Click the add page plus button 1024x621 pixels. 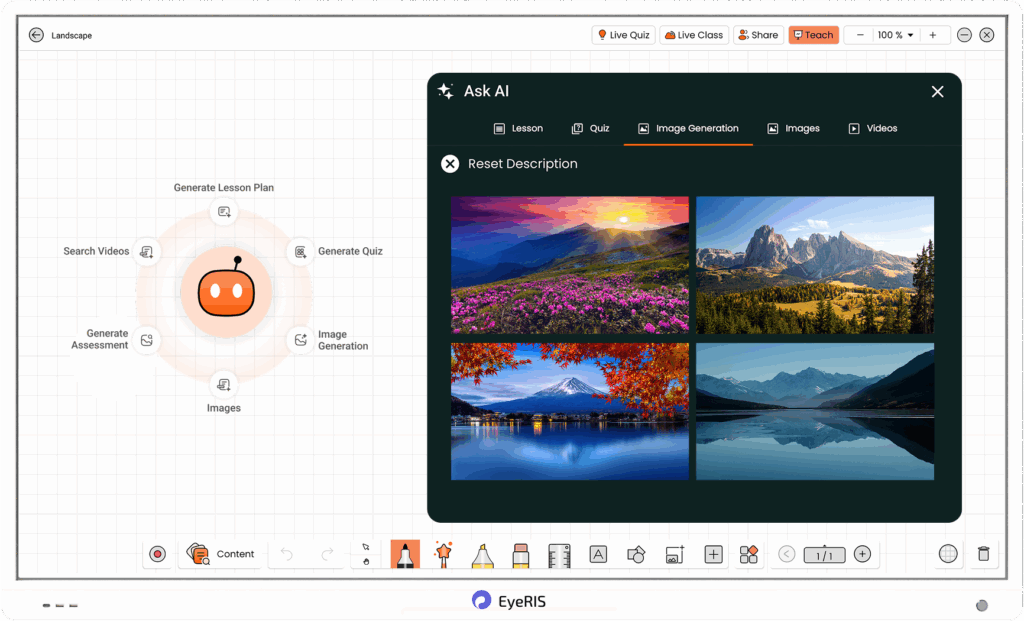(862, 554)
